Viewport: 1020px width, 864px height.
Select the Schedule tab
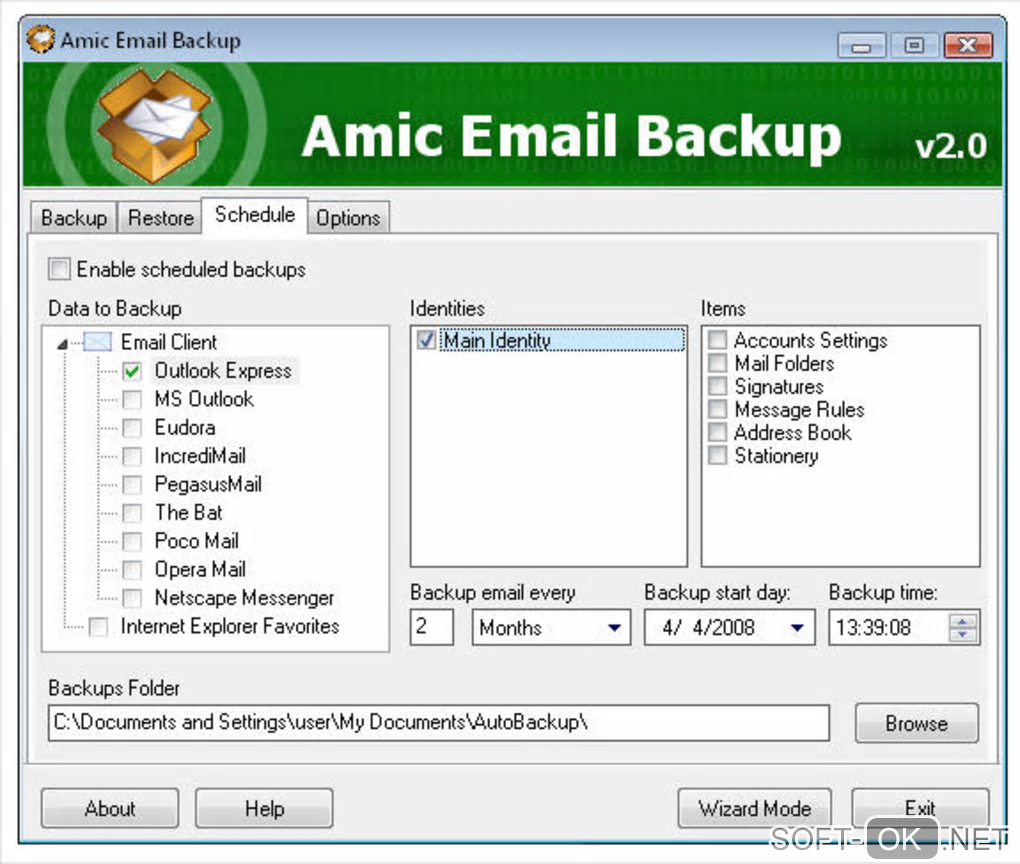point(254,215)
